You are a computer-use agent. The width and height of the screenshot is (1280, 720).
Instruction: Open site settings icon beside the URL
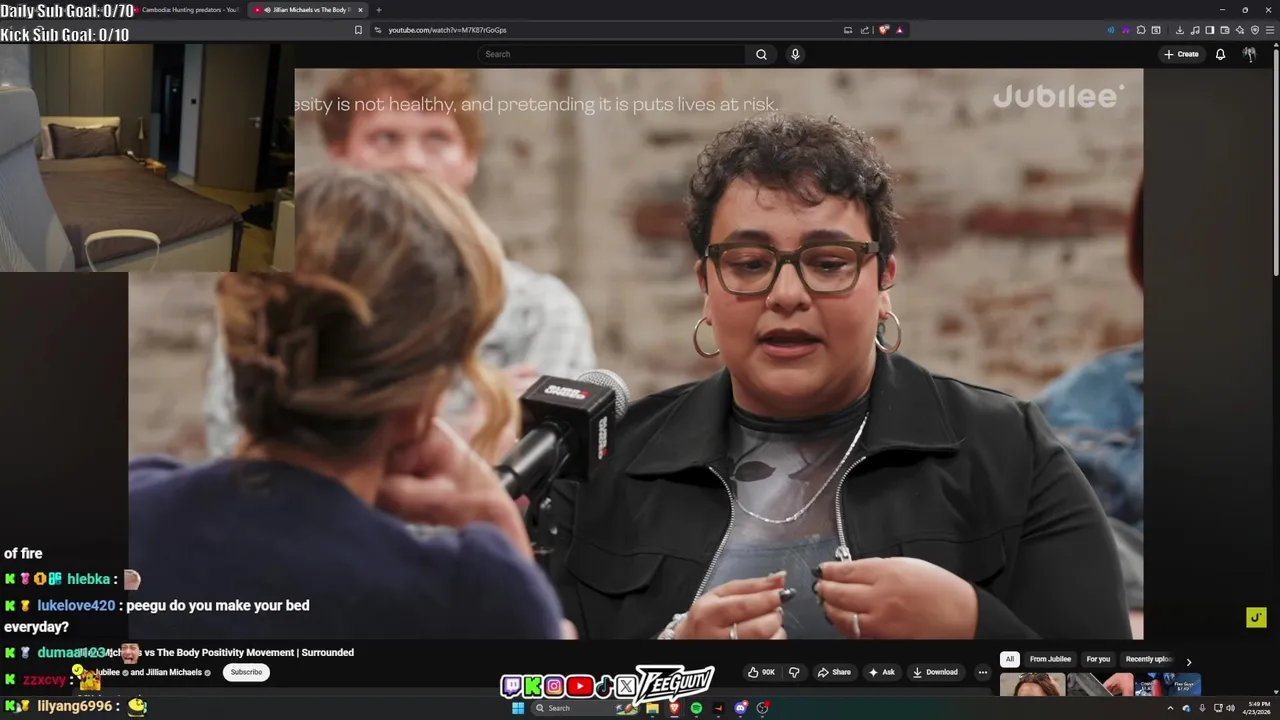(378, 30)
